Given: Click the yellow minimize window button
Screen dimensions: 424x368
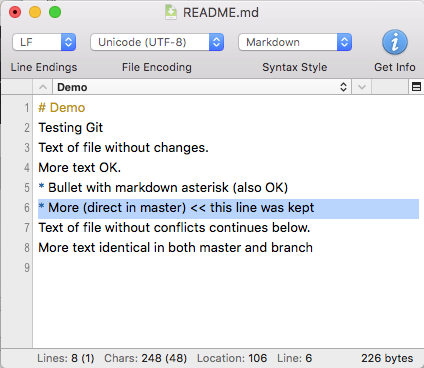Looking at the screenshot, I should pyautogui.click(x=35, y=12).
